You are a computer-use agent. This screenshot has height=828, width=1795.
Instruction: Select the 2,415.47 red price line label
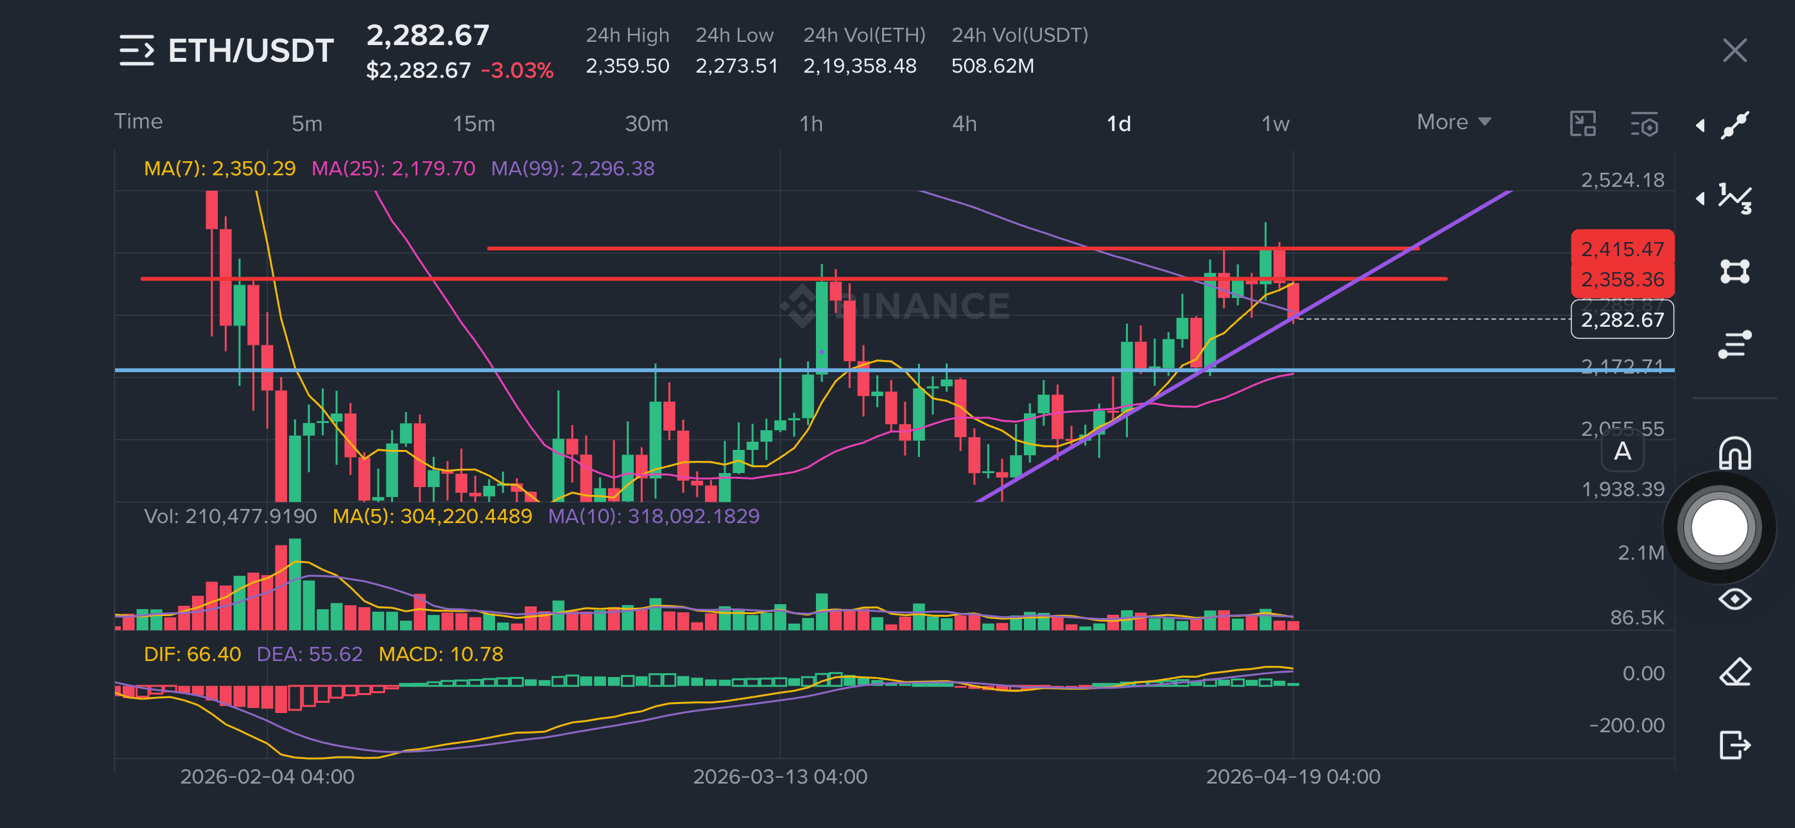point(1622,249)
